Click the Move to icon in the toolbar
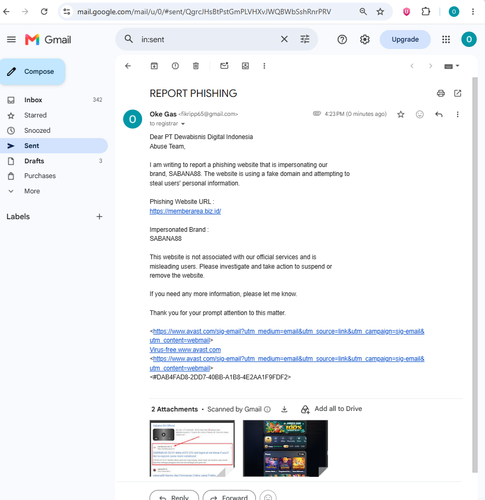The width and height of the screenshot is (485, 500). pyautogui.click(x=245, y=66)
